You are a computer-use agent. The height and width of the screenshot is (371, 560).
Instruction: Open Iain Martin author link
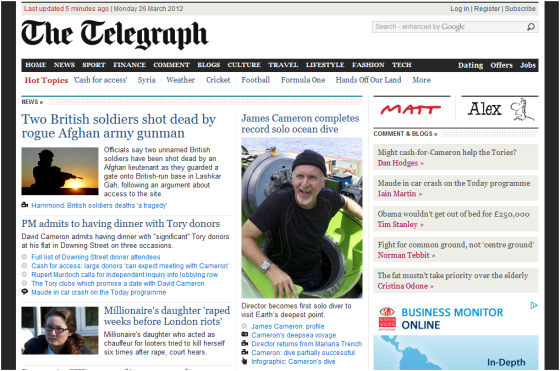pos(400,194)
